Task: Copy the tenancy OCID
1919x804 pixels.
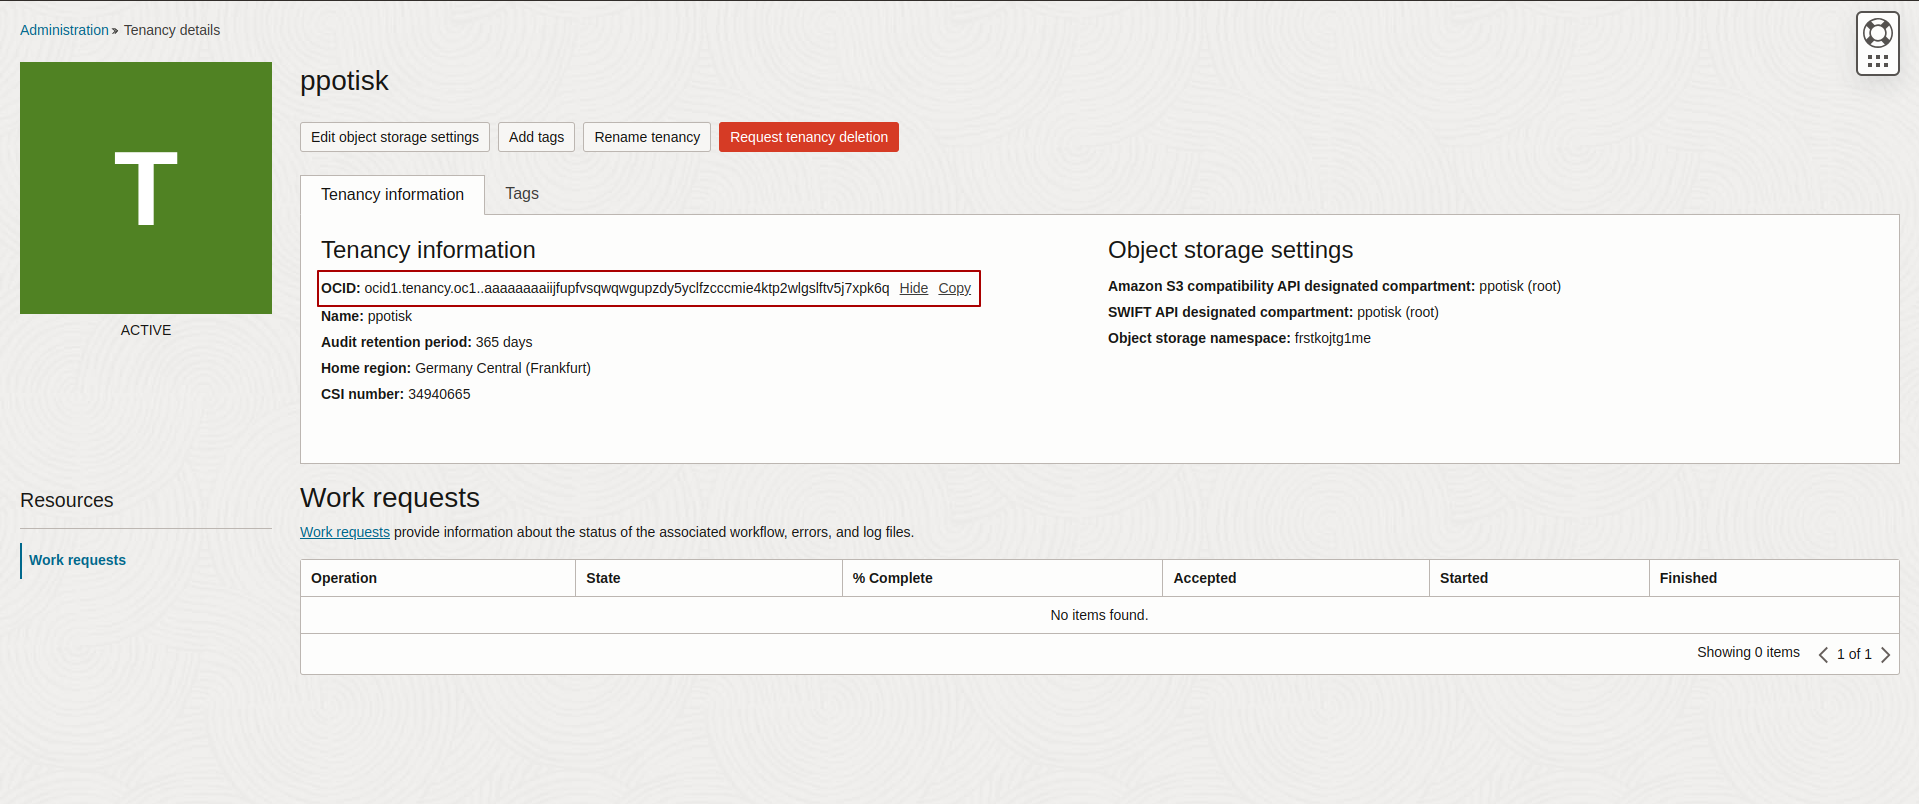Action: [x=954, y=289]
